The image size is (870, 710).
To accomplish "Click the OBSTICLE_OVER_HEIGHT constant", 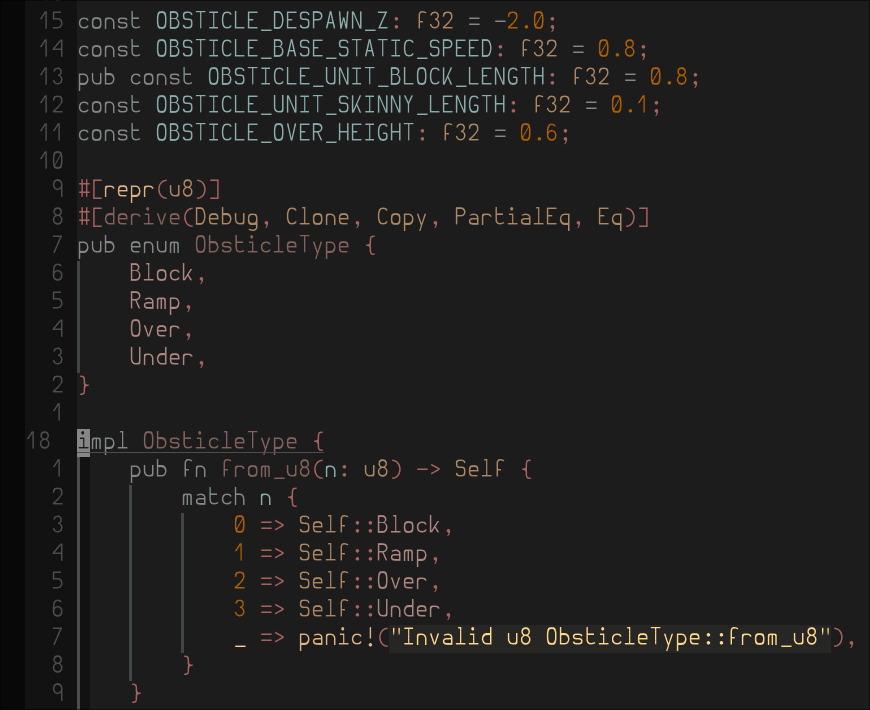I will [285, 132].
